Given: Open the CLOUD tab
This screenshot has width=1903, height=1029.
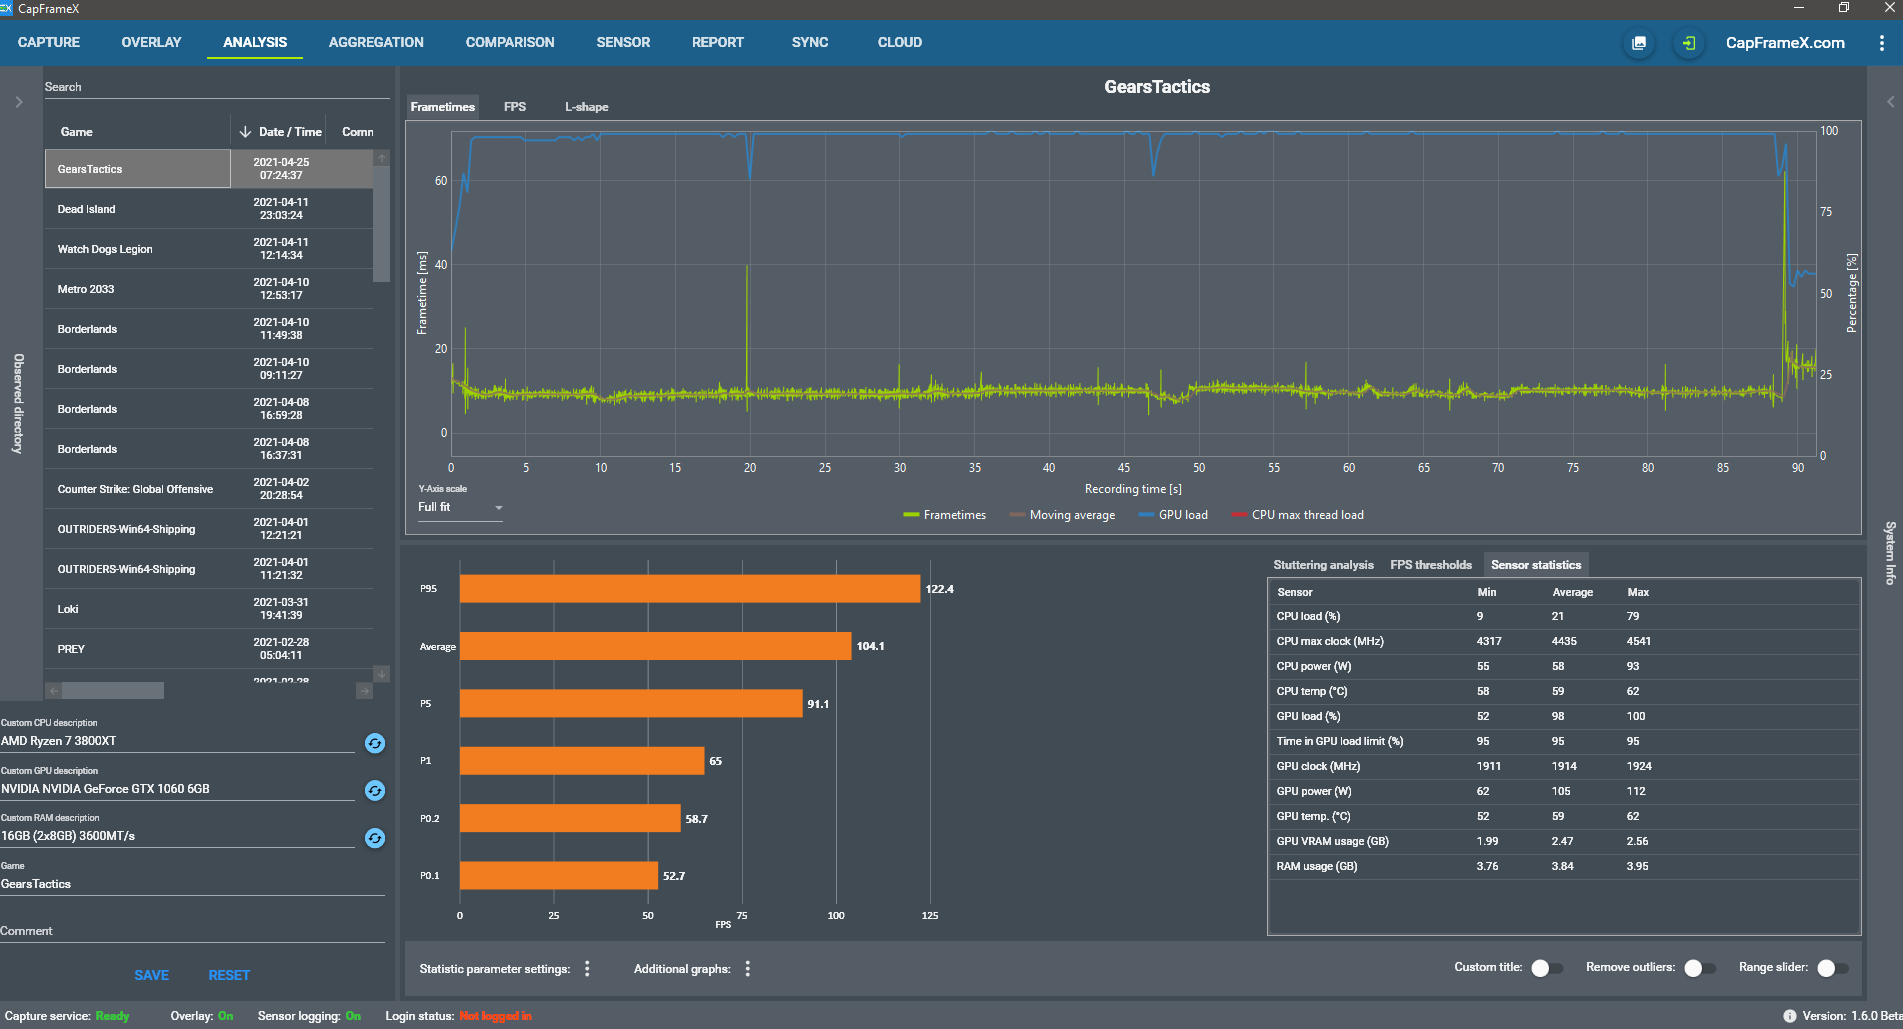Looking at the screenshot, I should (900, 42).
